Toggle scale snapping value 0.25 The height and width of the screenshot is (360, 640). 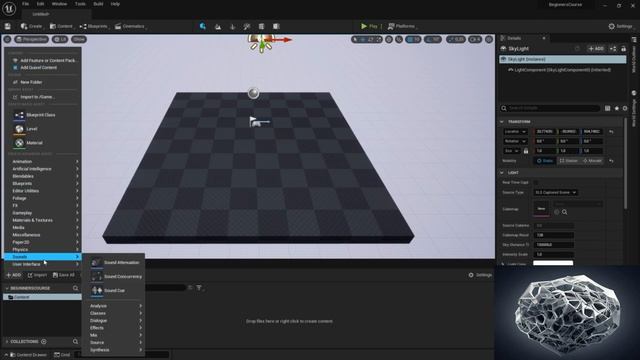456,39
